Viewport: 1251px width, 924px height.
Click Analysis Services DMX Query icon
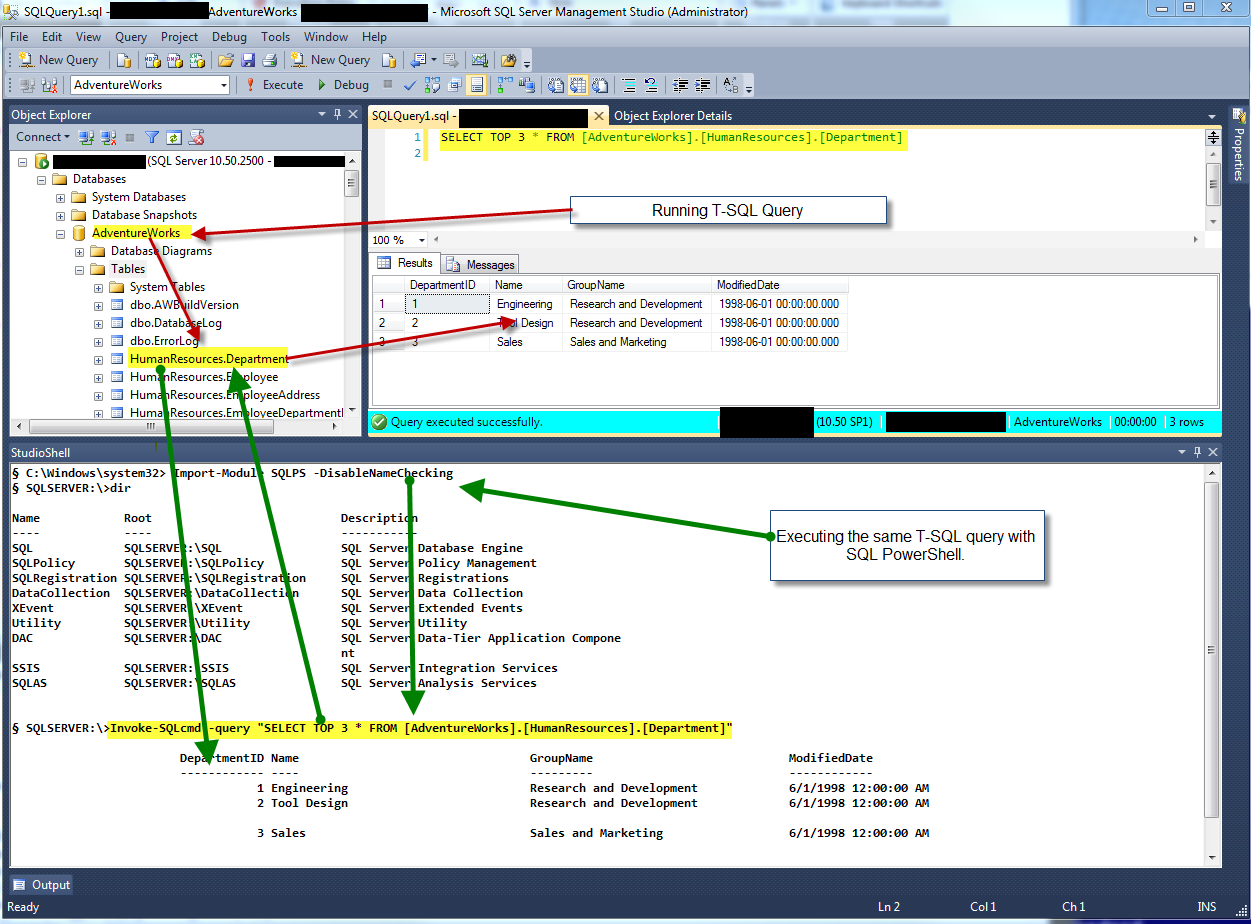(175, 60)
